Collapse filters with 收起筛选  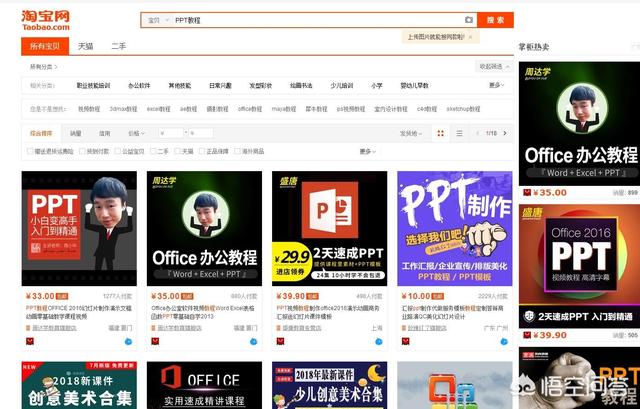pyautogui.click(x=494, y=67)
